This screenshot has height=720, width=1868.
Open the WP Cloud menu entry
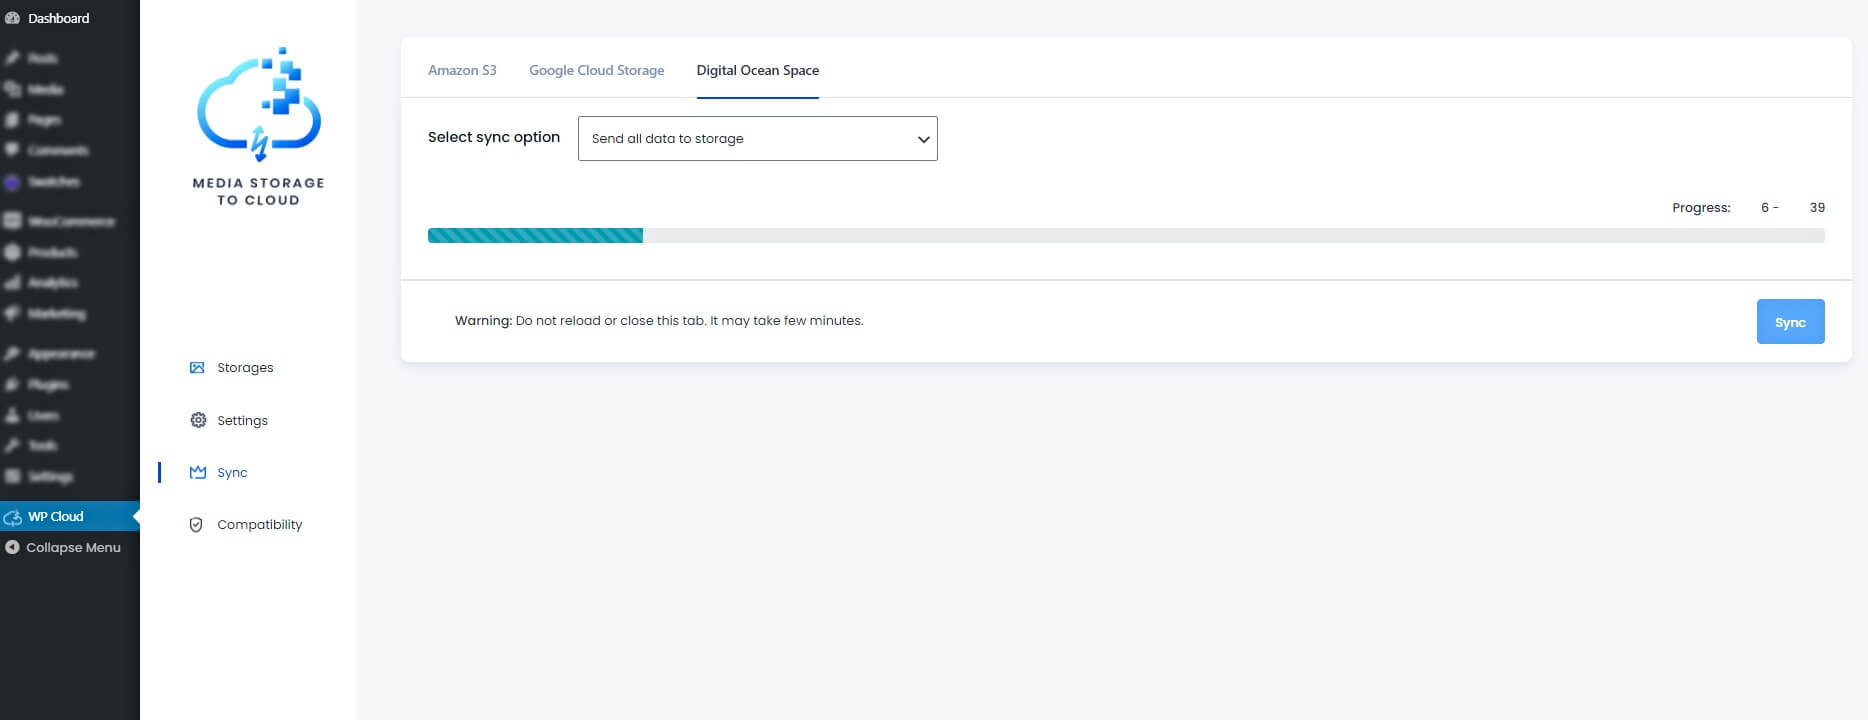click(56, 516)
